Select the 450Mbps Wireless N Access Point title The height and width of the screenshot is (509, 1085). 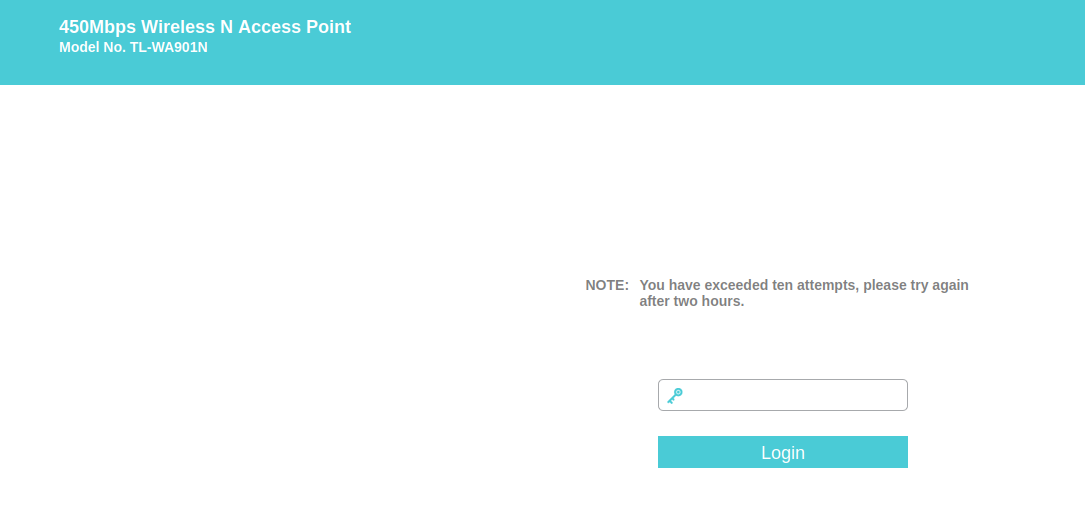[x=205, y=27]
